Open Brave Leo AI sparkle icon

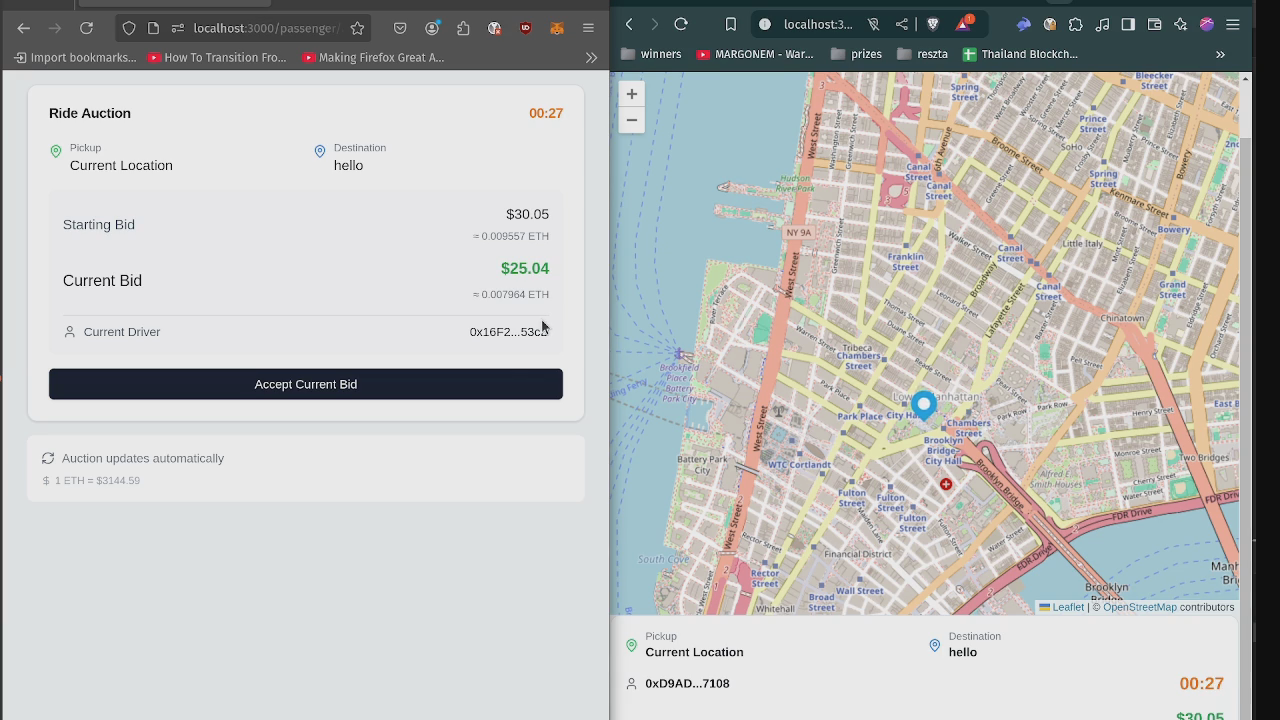(x=1180, y=24)
